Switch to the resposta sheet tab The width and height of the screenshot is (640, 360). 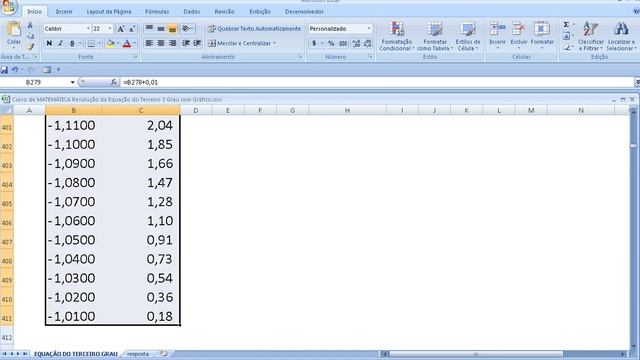[138, 354]
